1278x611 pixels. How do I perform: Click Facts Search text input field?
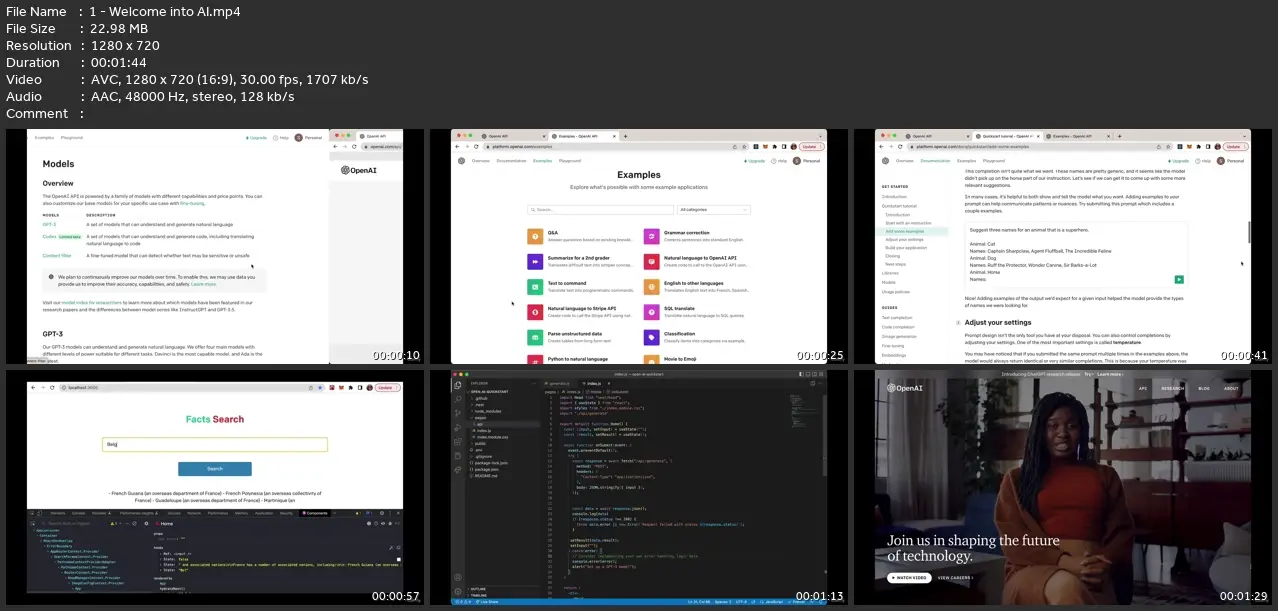215,444
